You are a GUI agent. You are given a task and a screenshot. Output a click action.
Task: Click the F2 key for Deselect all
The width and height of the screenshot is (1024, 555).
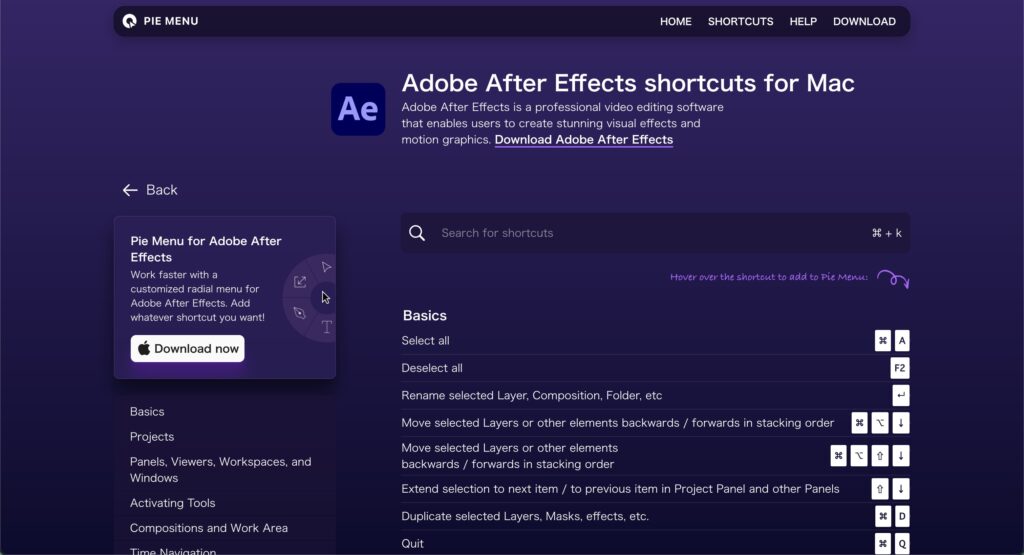pos(899,368)
